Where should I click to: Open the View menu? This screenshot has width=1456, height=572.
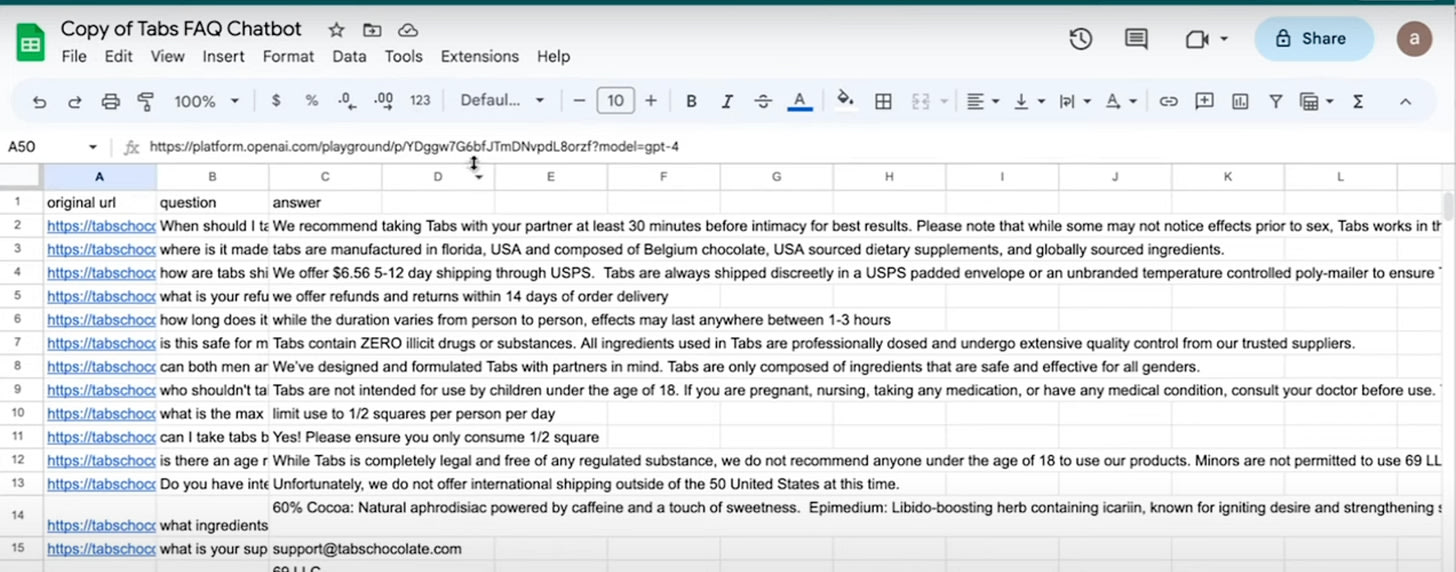click(167, 57)
